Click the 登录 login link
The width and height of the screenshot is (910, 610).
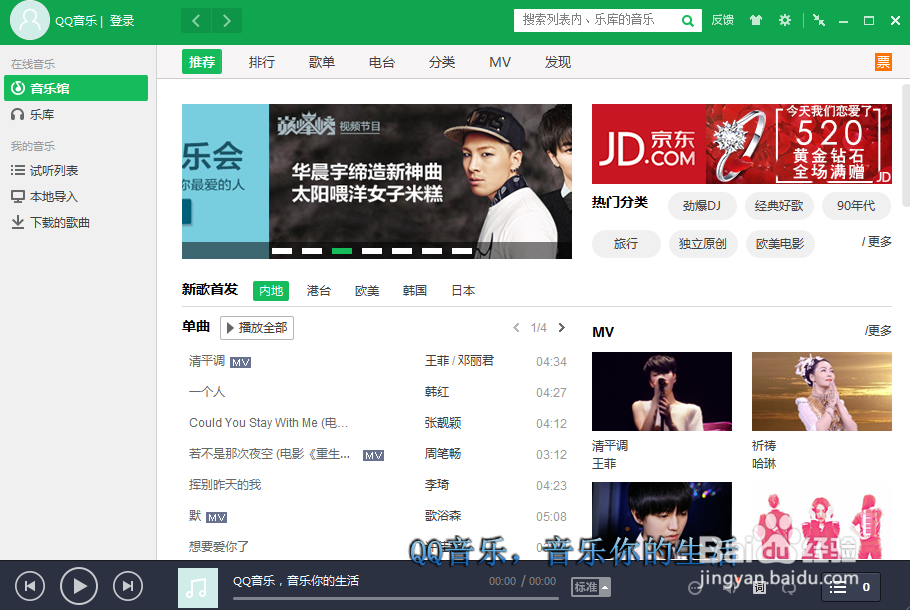click(x=122, y=21)
